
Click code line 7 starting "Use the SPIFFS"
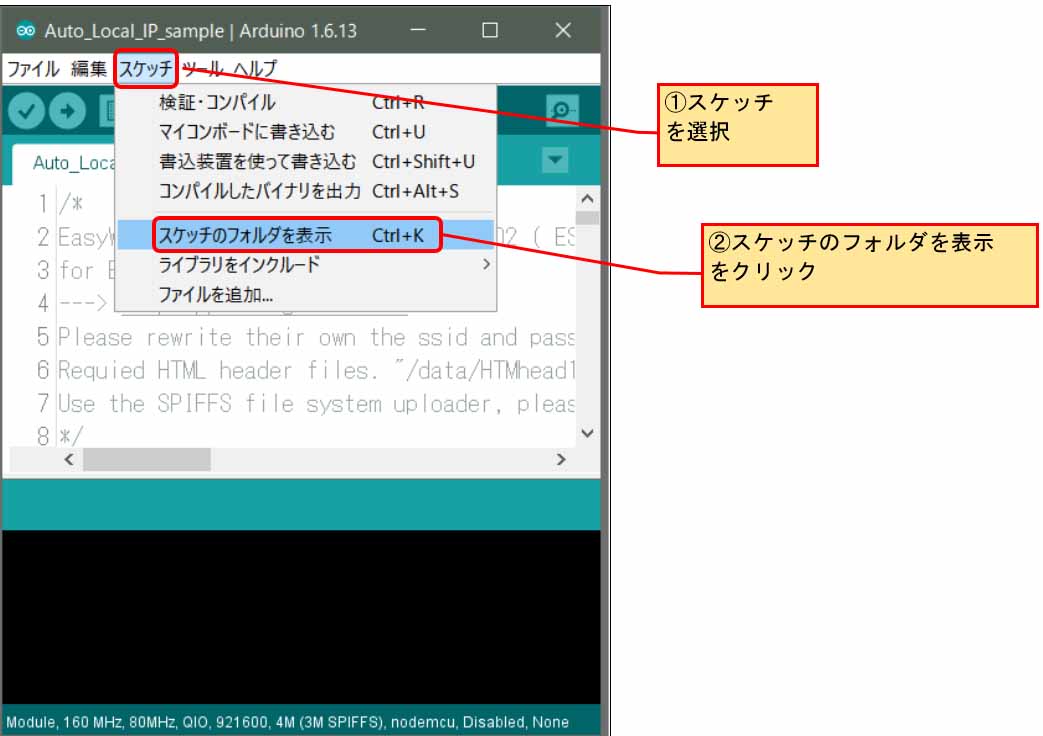tap(316, 403)
